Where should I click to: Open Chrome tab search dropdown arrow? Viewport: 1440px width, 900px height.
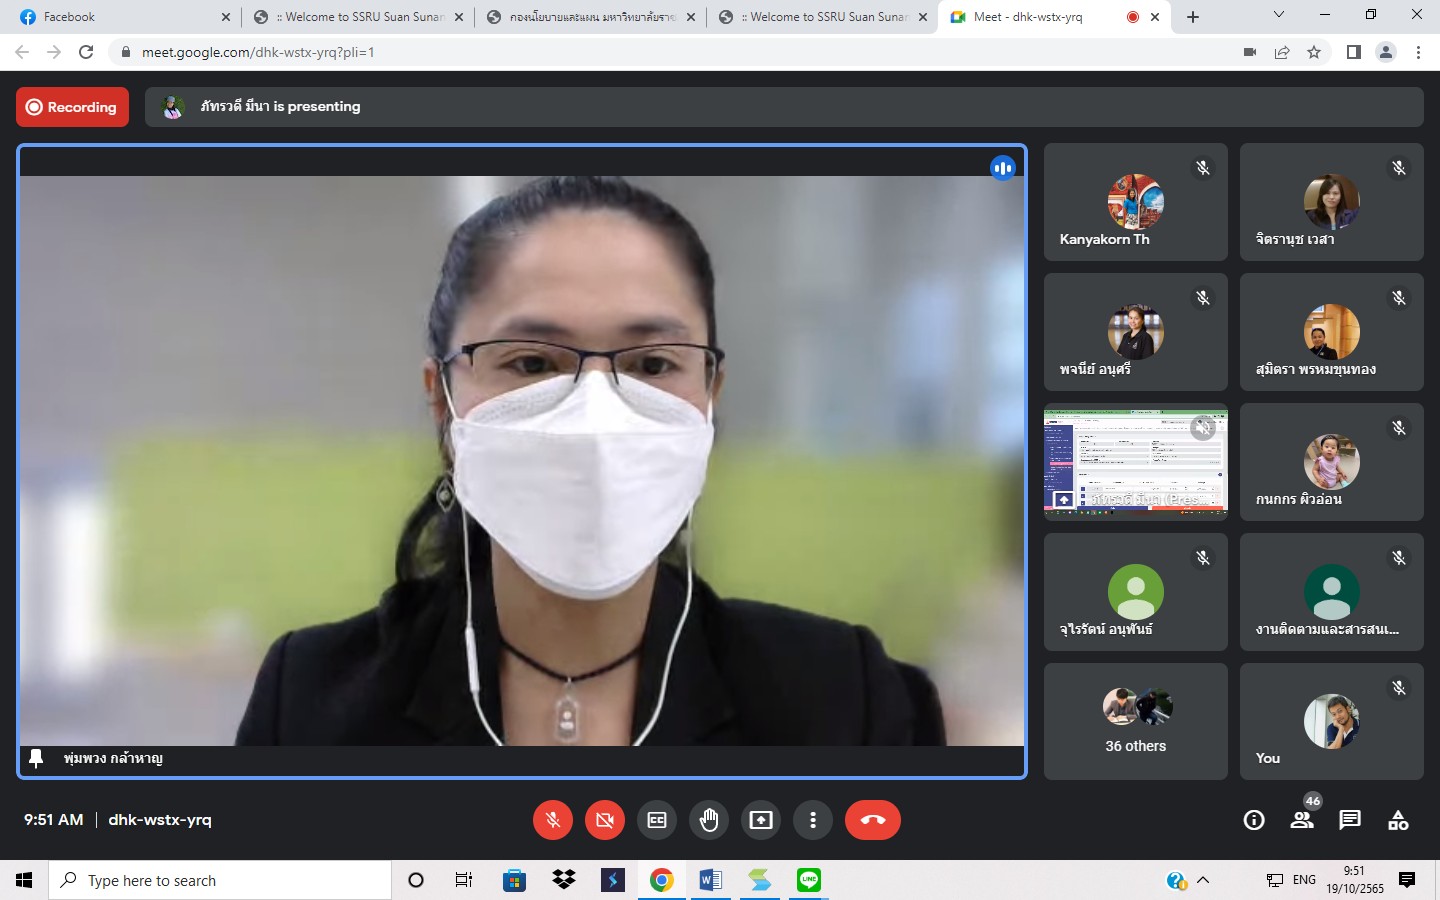1279,15
